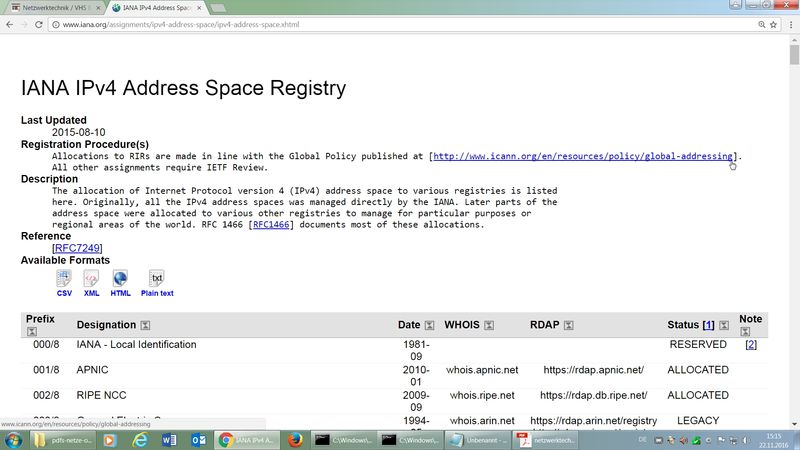Image resolution: width=800 pixels, height=450 pixels.
Task: Open the pdfs-netze folder in taskbar
Action: (63, 440)
